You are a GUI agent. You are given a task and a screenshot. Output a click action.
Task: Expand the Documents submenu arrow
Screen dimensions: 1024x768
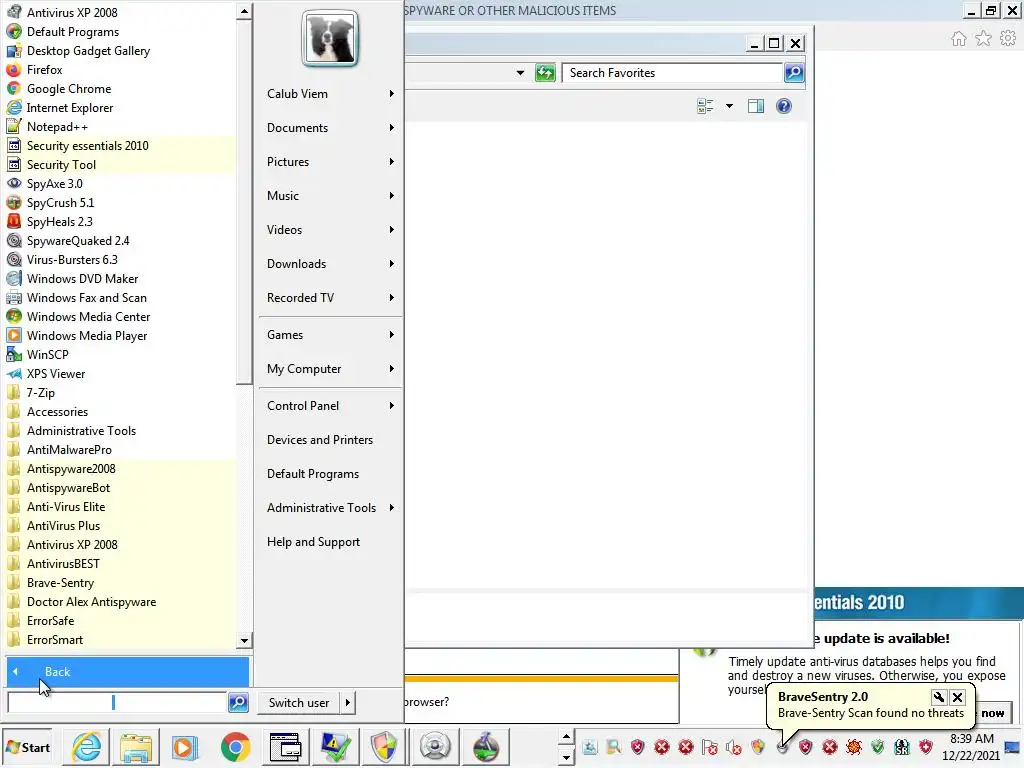[391, 127]
